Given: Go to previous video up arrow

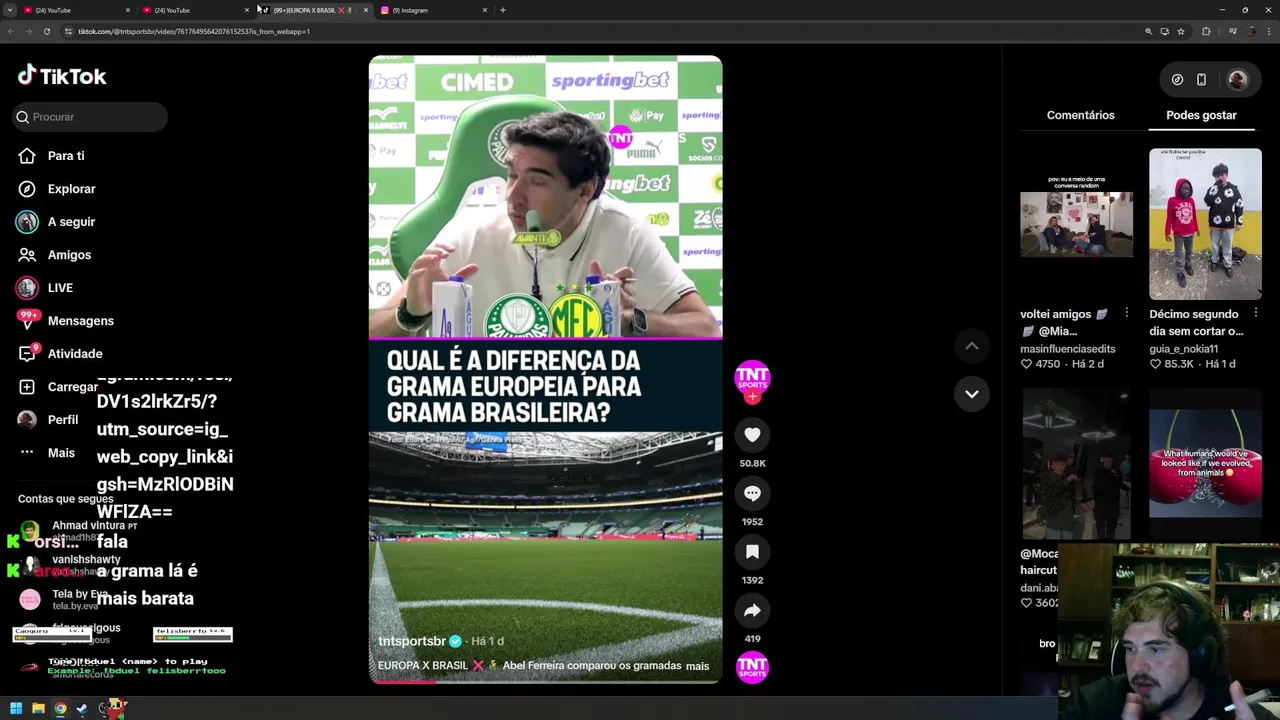Looking at the screenshot, I should [x=971, y=346].
